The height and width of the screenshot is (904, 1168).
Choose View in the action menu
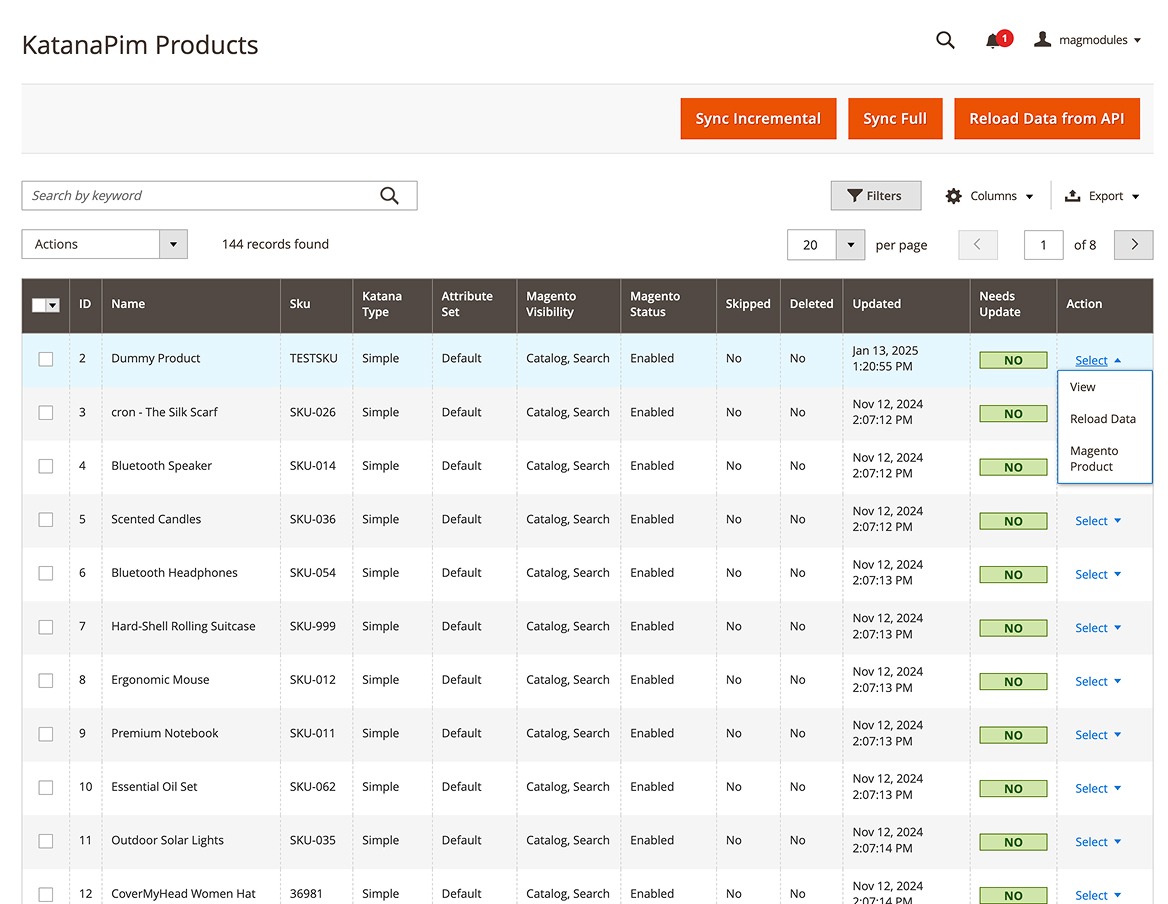tap(1105, 387)
